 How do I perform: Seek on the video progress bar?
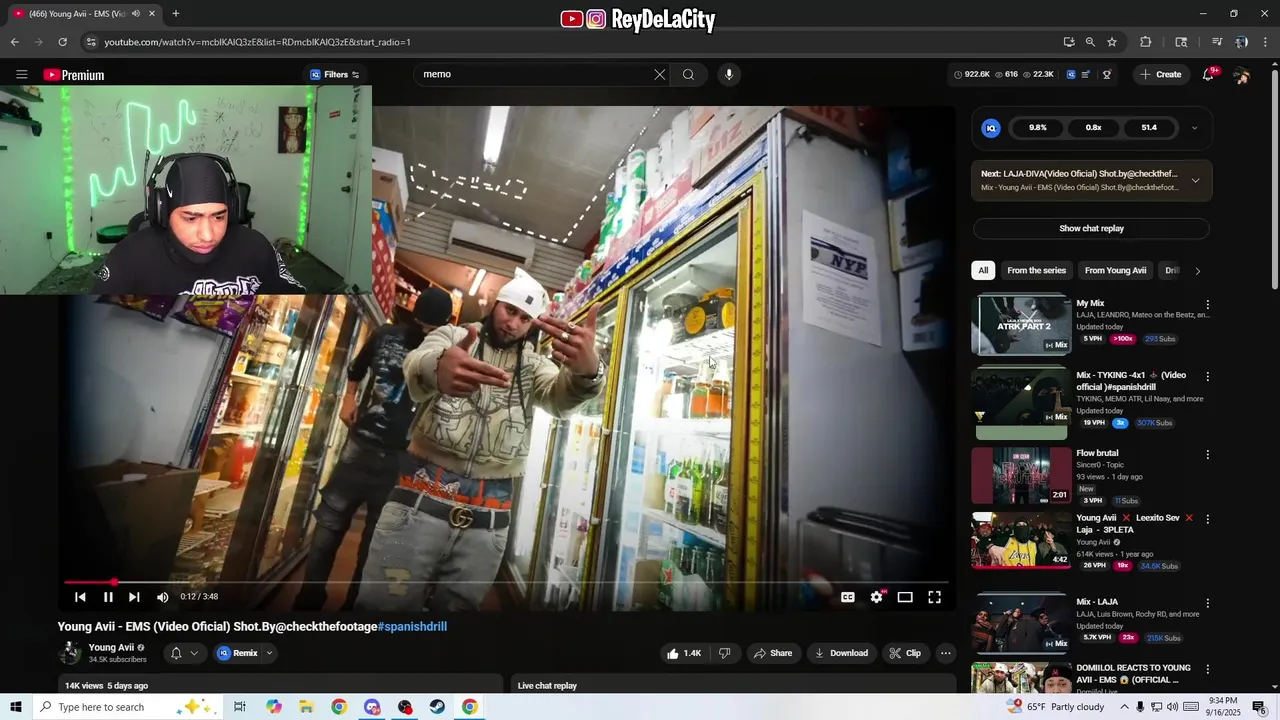coord(506,582)
